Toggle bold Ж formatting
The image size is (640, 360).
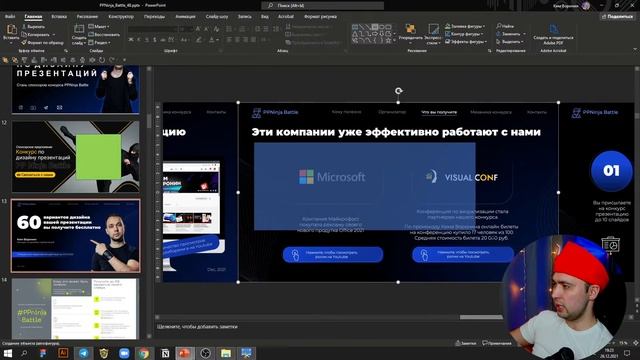pyautogui.click(x=131, y=40)
